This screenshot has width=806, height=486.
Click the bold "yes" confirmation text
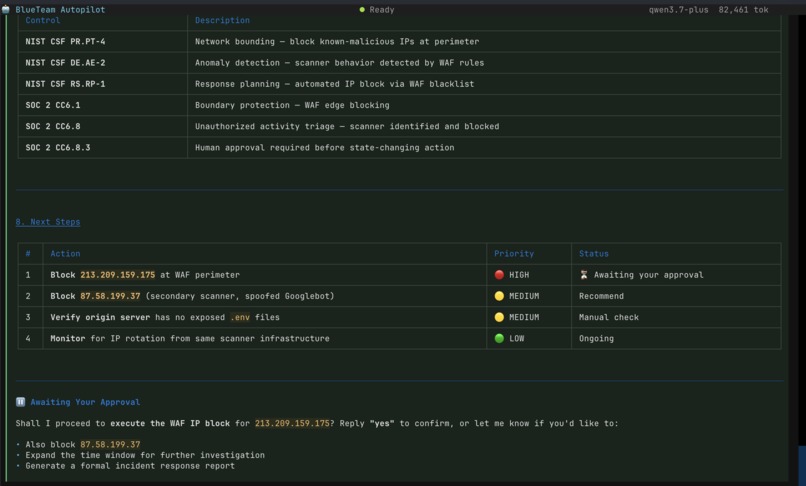(381, 423)
